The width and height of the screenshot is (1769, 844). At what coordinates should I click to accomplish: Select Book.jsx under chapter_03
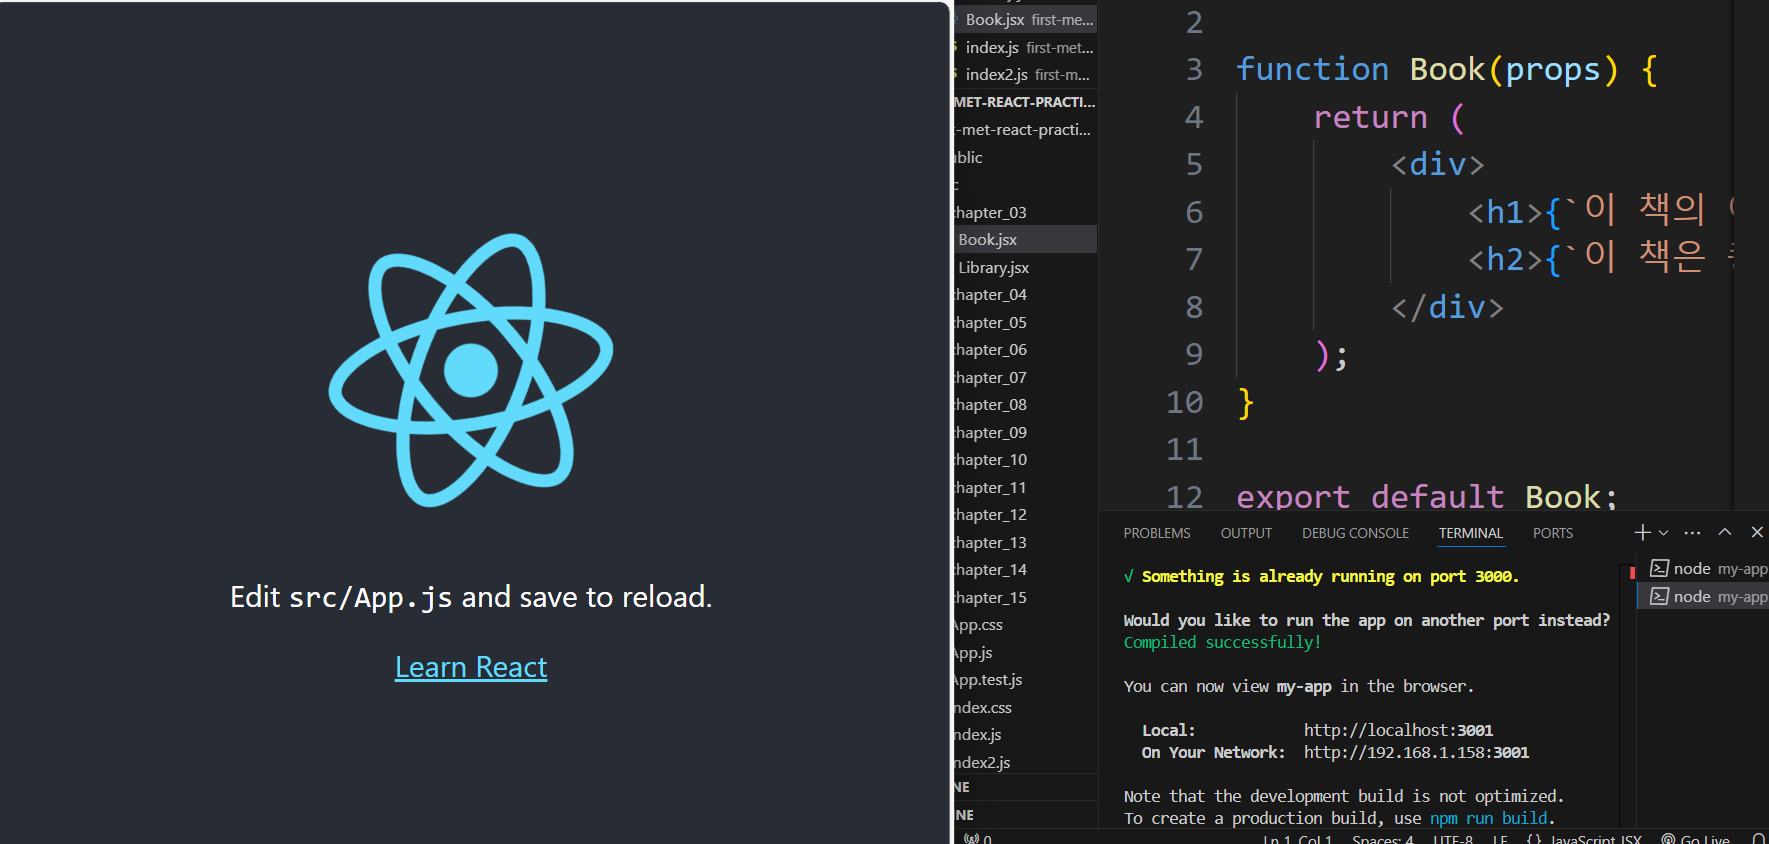tap(1025, 239)
